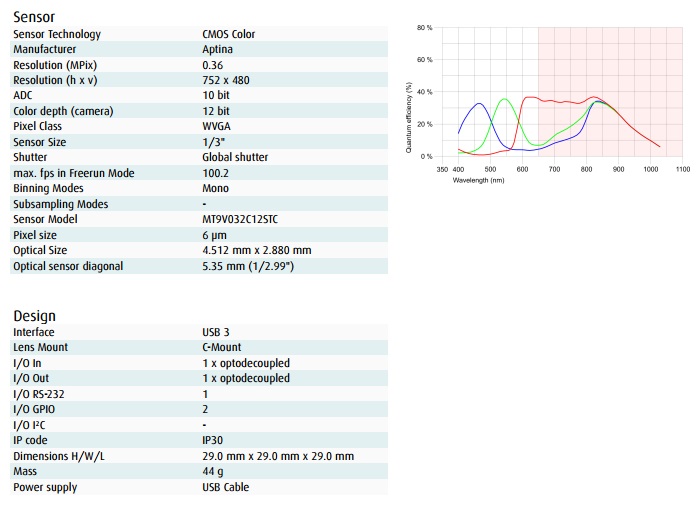This screenshot has height=514, width=699.
Task: Select the 'Optical sensor diagonal' label
Action: point(68,266)
